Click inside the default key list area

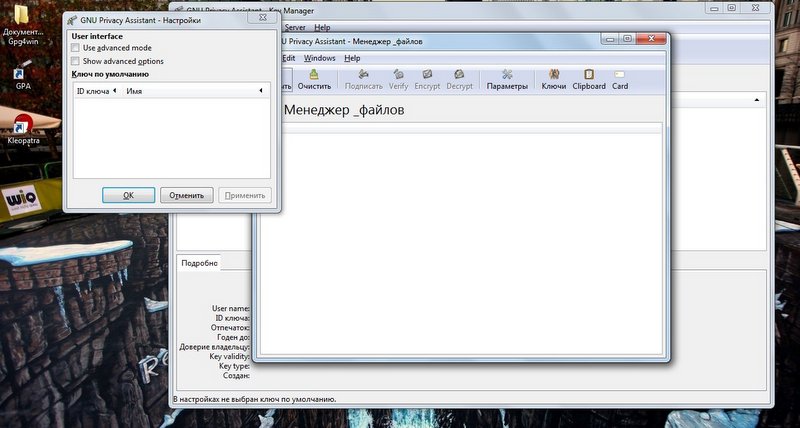coord(171,138)
